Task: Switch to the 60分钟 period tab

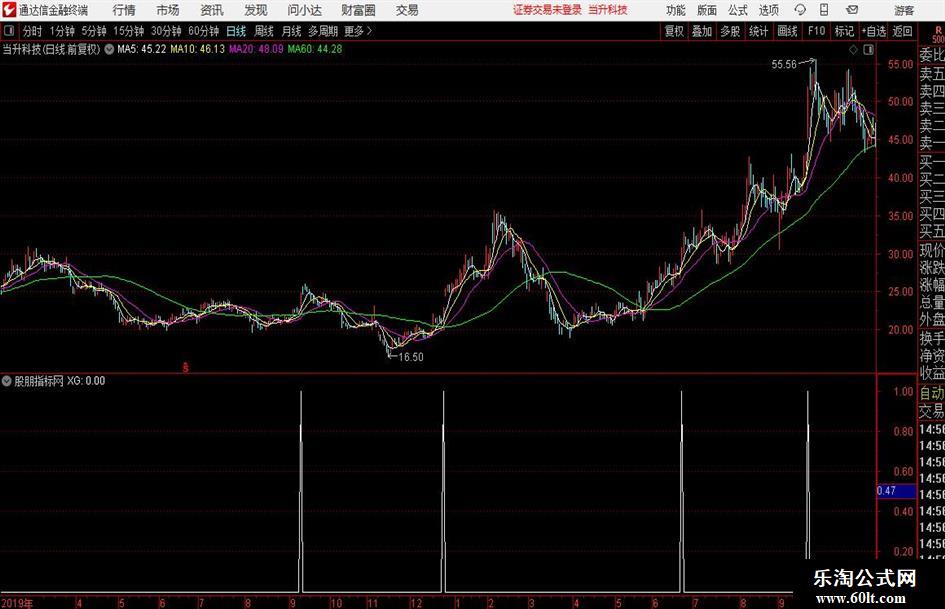Action: pyautogui.click(x=203, y=31)
